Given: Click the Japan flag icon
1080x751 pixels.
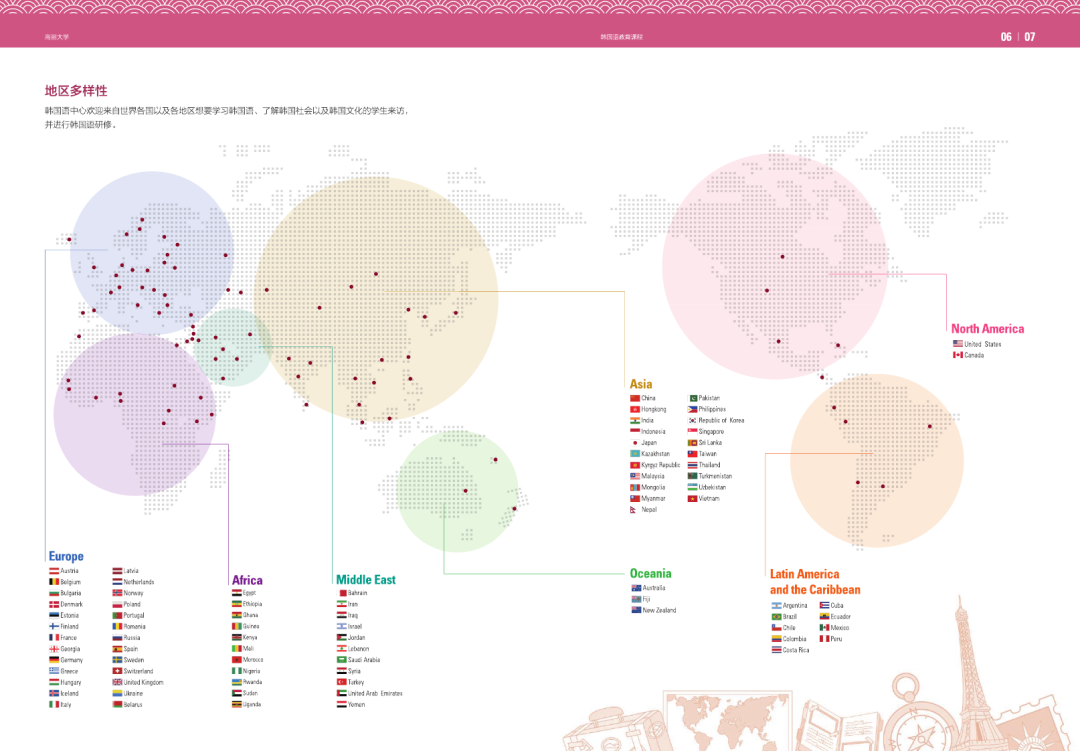Looking at the screenshot, I should pos(635,442).
